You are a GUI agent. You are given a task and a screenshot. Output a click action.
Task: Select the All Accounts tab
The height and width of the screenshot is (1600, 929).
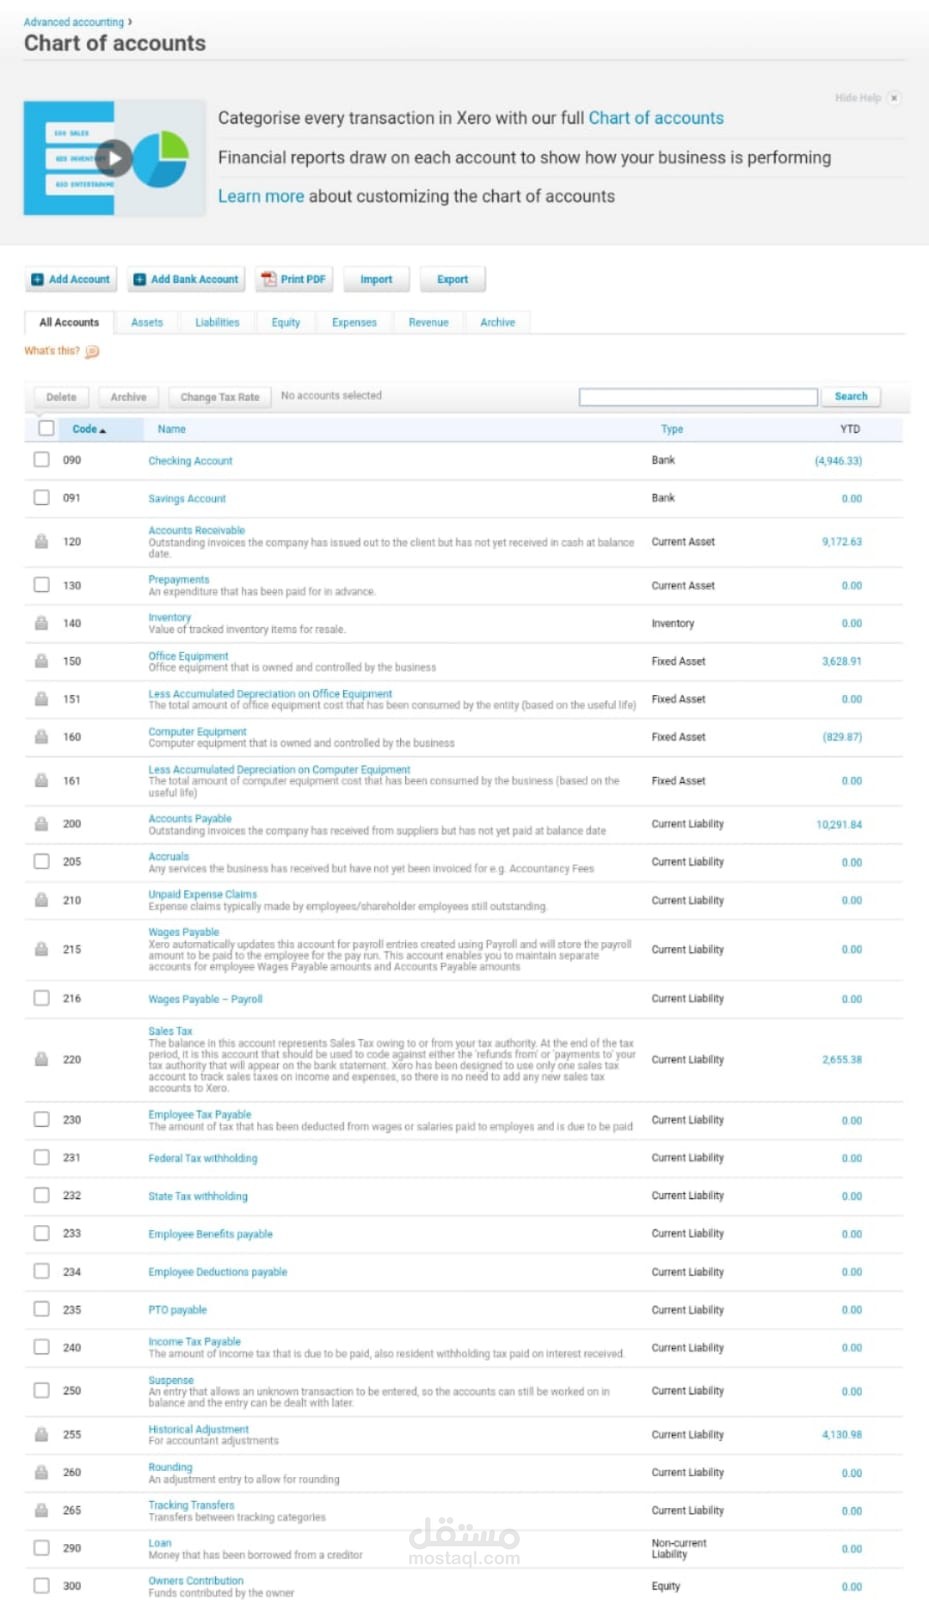[x=69, y=322]
